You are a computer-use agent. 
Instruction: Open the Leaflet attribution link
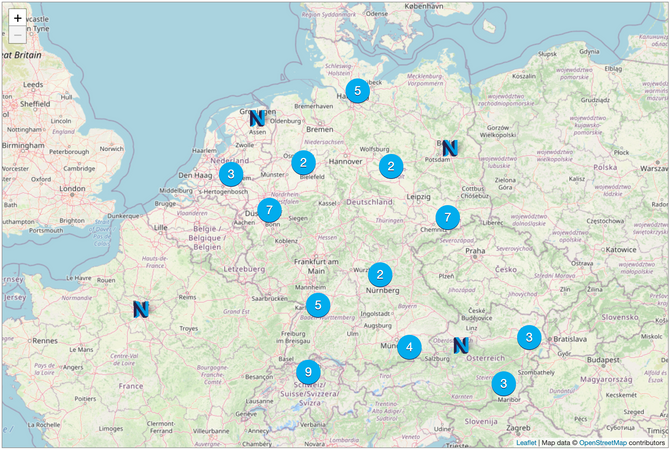526,441
